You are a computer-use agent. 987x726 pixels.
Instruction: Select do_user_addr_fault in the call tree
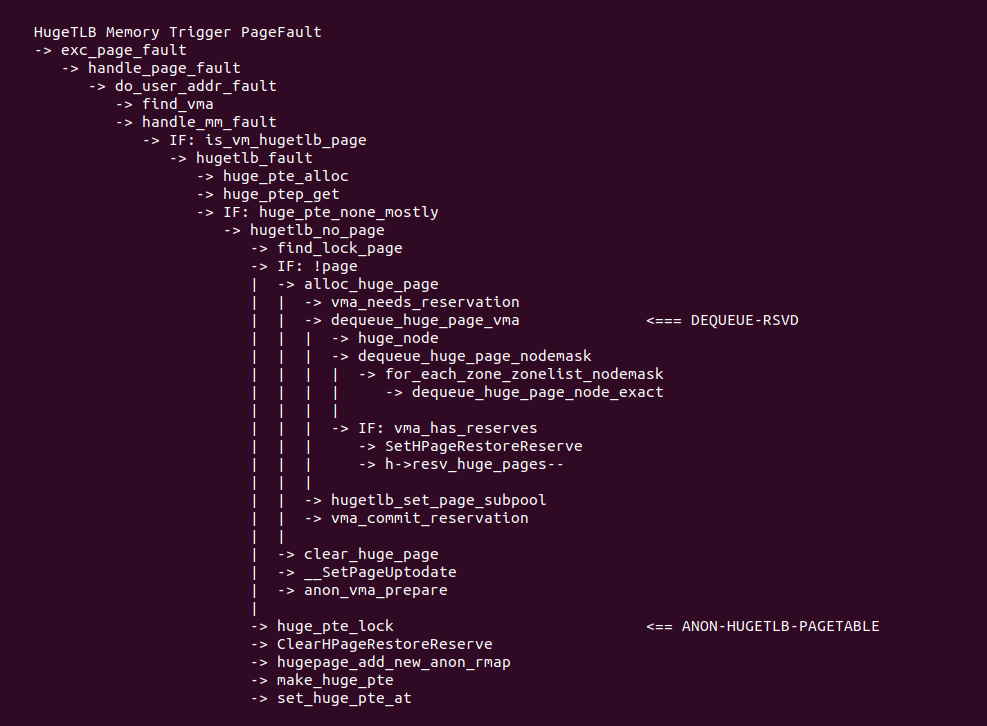[x=195, y=86]
